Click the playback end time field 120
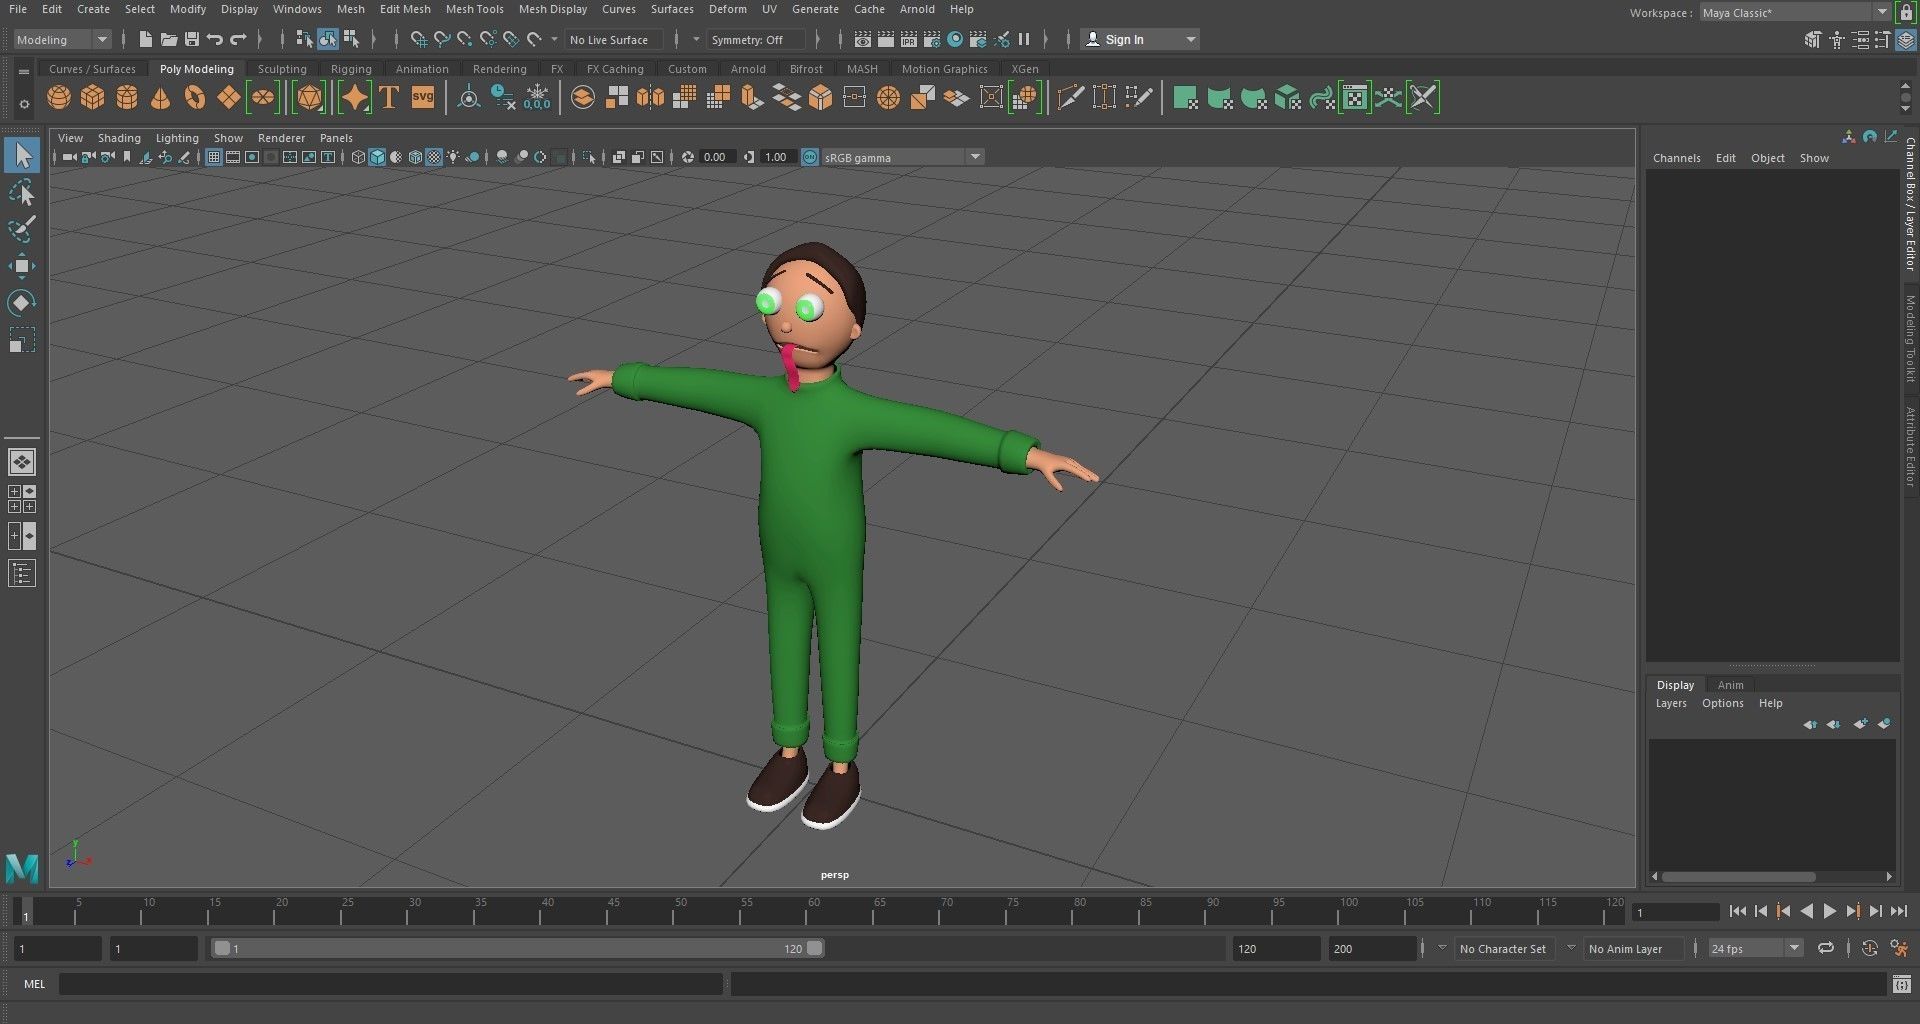The image size is (1920, 1024). point(1276,948)
